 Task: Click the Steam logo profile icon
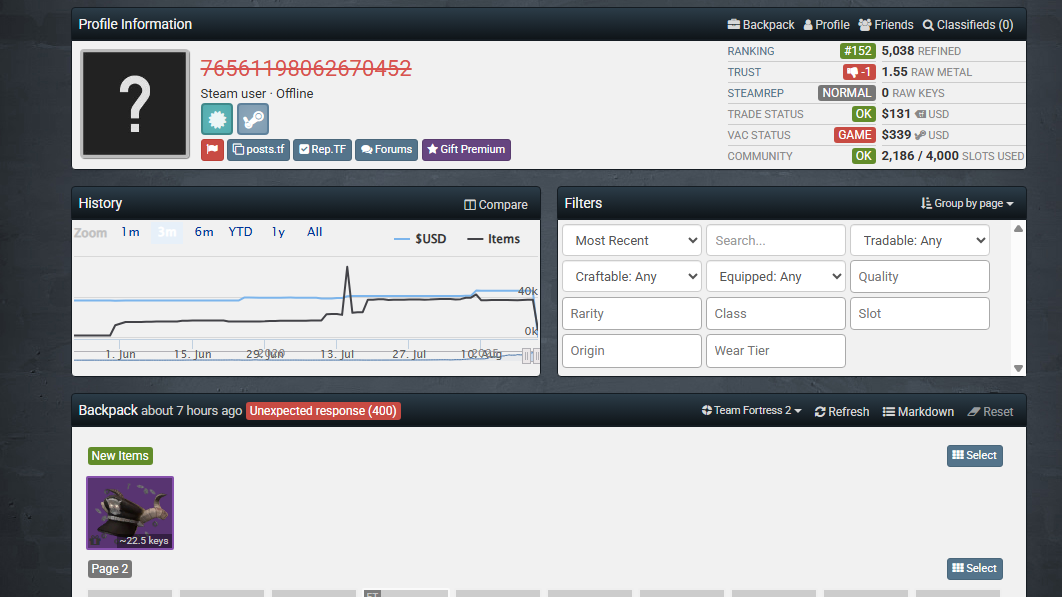pyautogui.click(x=253, y=119)
